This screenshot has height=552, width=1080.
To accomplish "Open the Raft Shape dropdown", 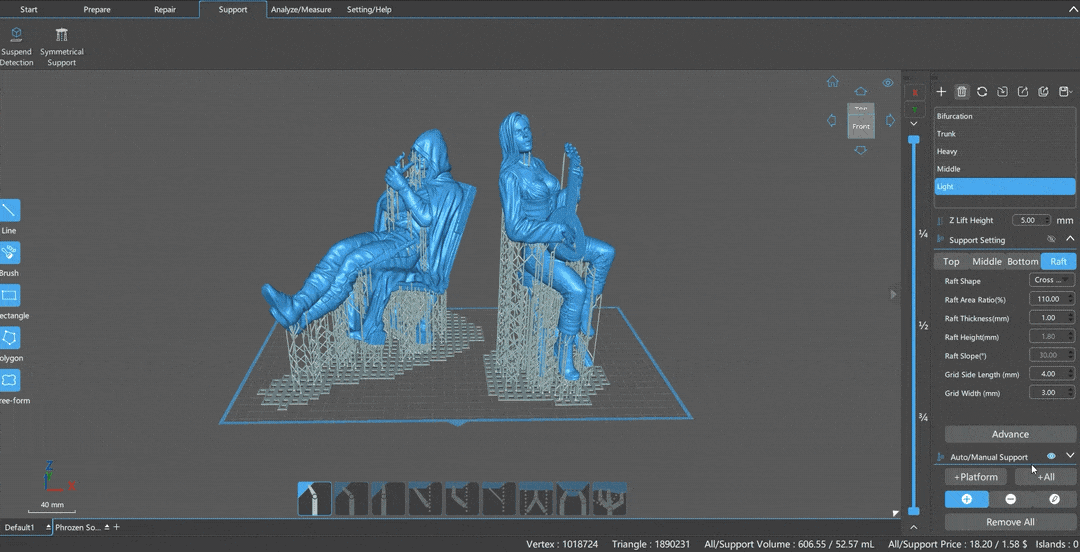I will tap(1052, 281).
